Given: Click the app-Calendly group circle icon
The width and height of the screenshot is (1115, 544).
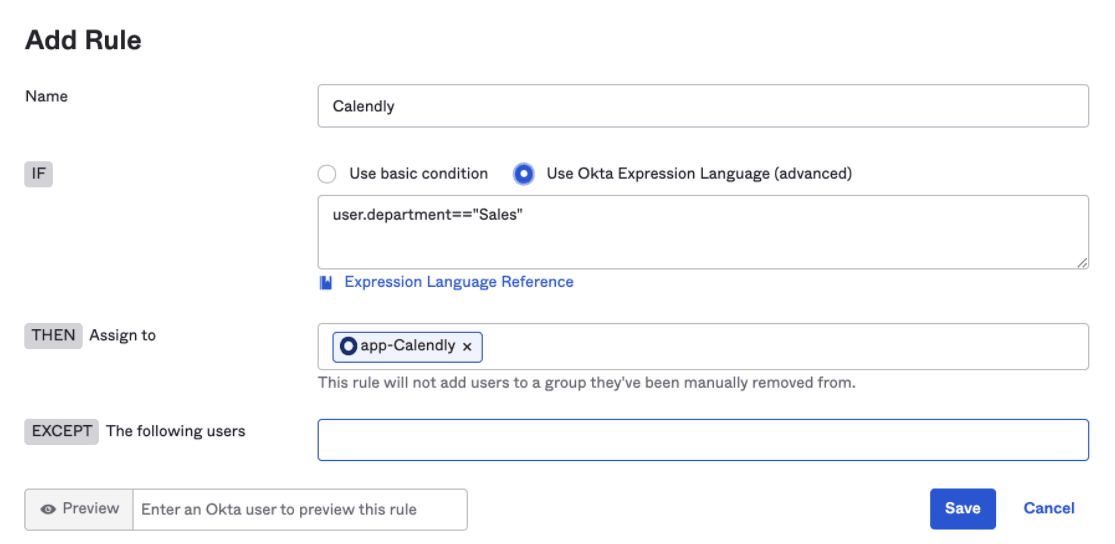Looking at the screenshot, I should click(x=348, y=346).
